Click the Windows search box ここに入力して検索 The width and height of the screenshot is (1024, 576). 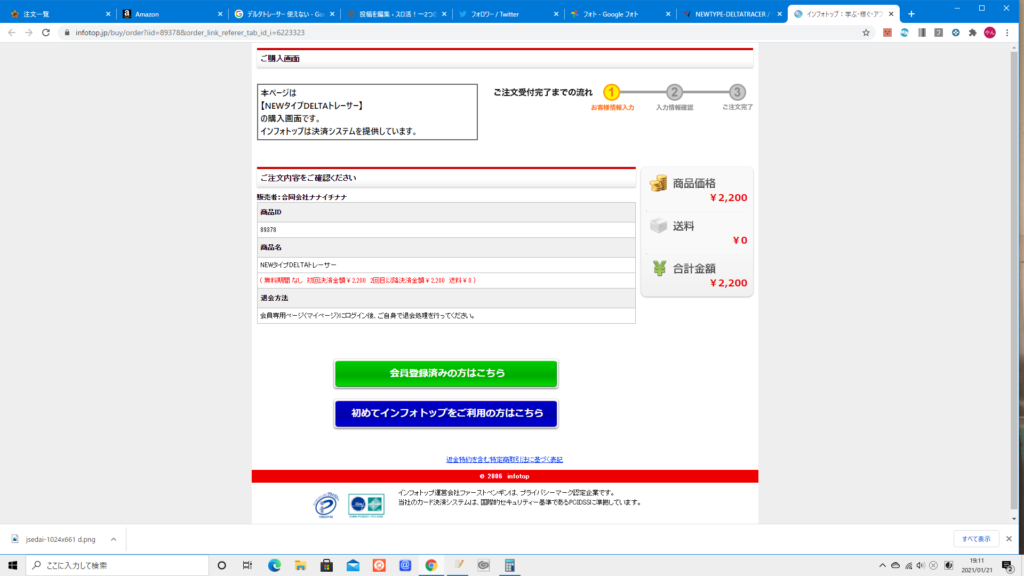(x=118, y=566)
